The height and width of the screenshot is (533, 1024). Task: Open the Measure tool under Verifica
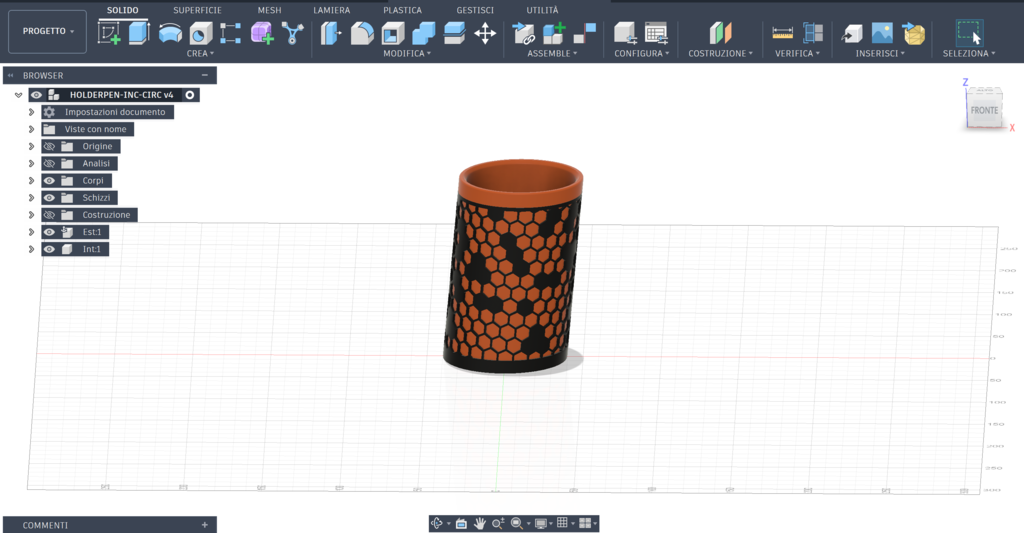[x=782, y=33]
